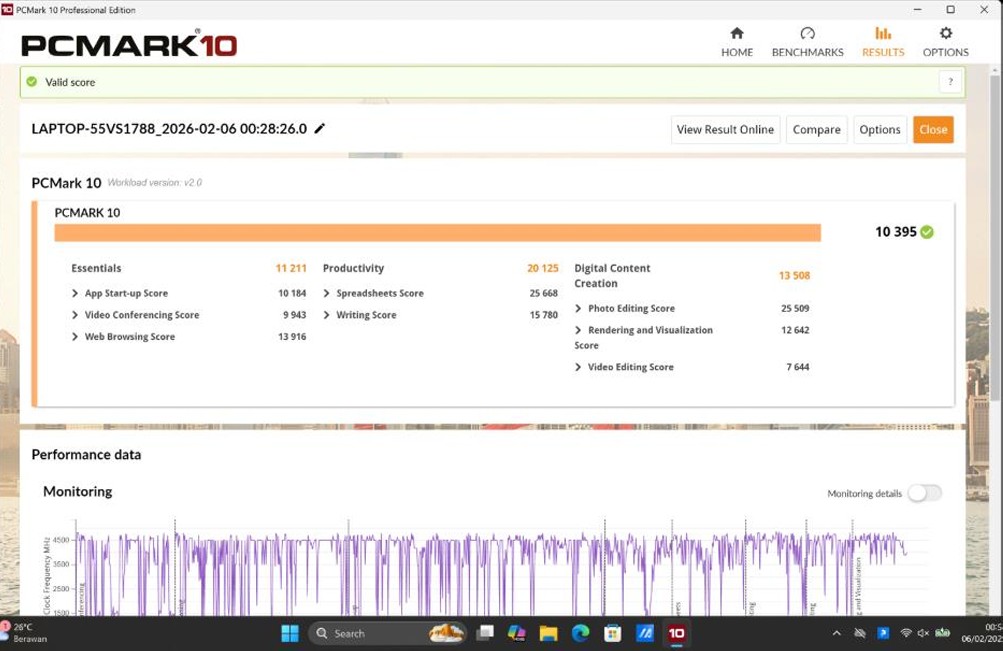Open Task View from taskbar

(486, 634)
